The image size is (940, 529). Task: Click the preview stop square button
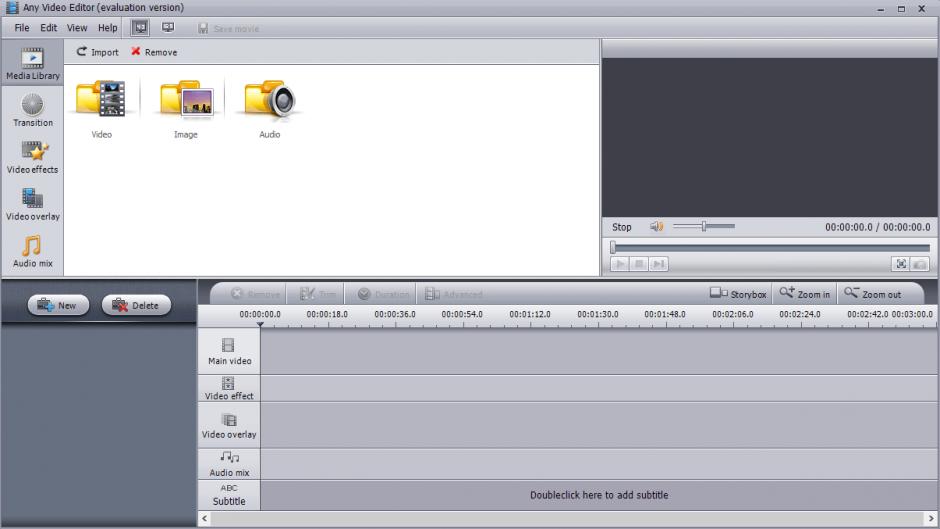point(639,264)
